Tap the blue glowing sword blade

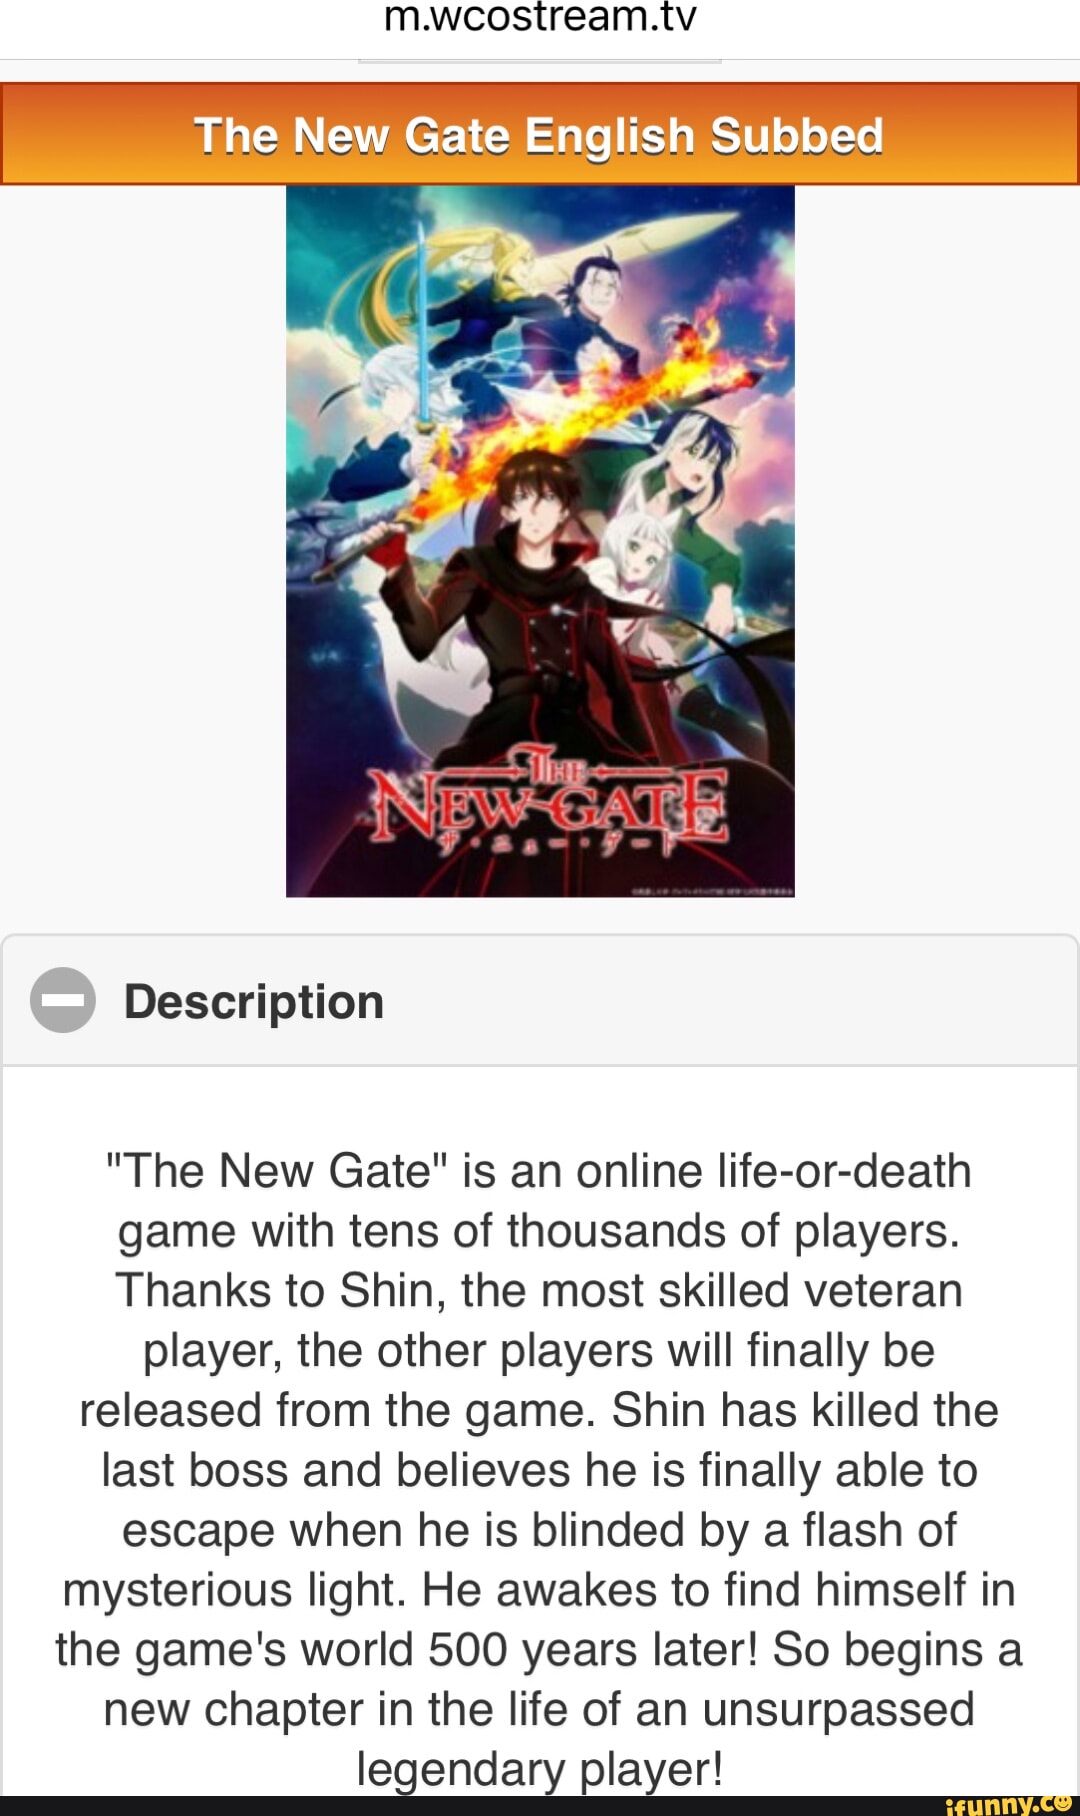point(424,320)
